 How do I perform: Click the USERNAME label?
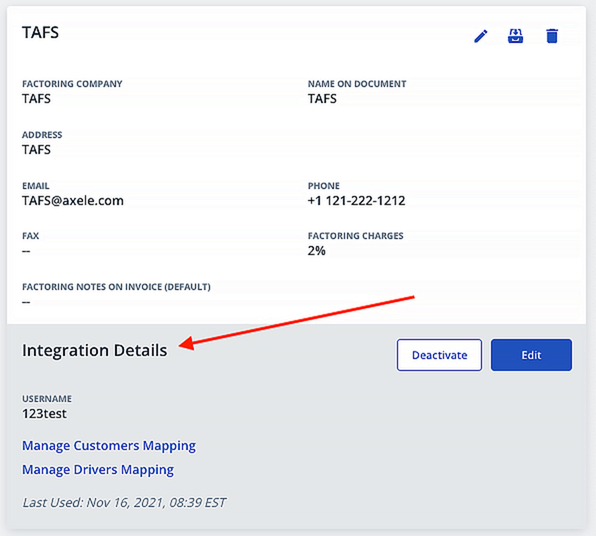[x=47, y=399]
